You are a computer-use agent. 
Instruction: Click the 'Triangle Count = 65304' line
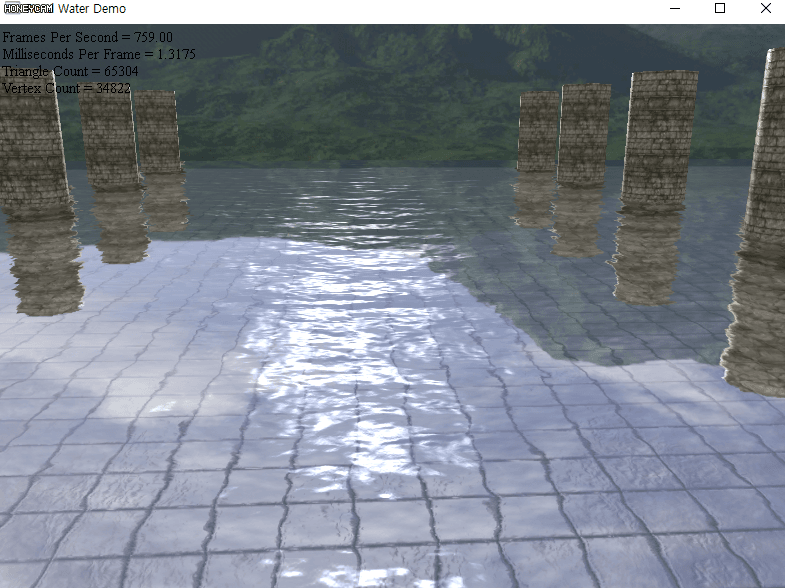point(71,71)
